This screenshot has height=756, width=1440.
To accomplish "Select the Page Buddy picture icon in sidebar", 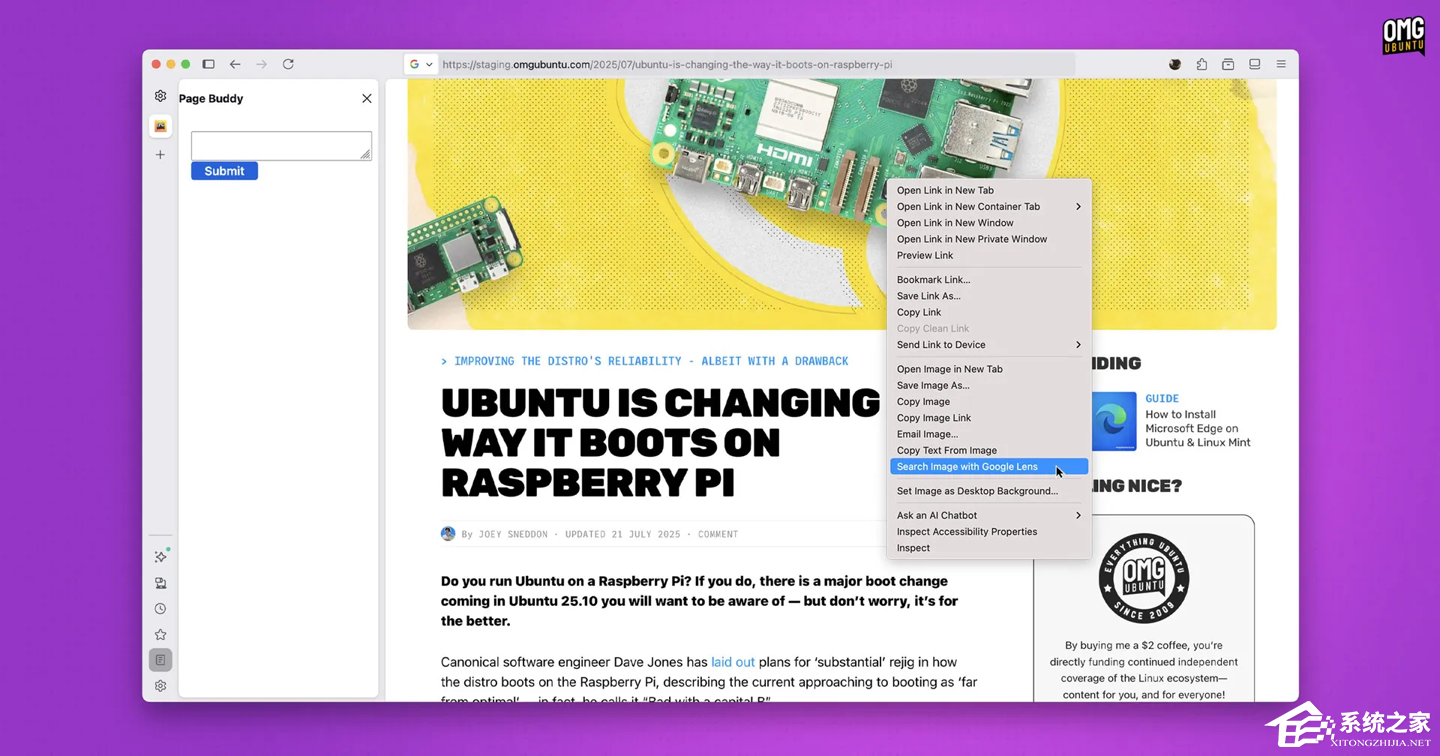I will tap(160, 126).
